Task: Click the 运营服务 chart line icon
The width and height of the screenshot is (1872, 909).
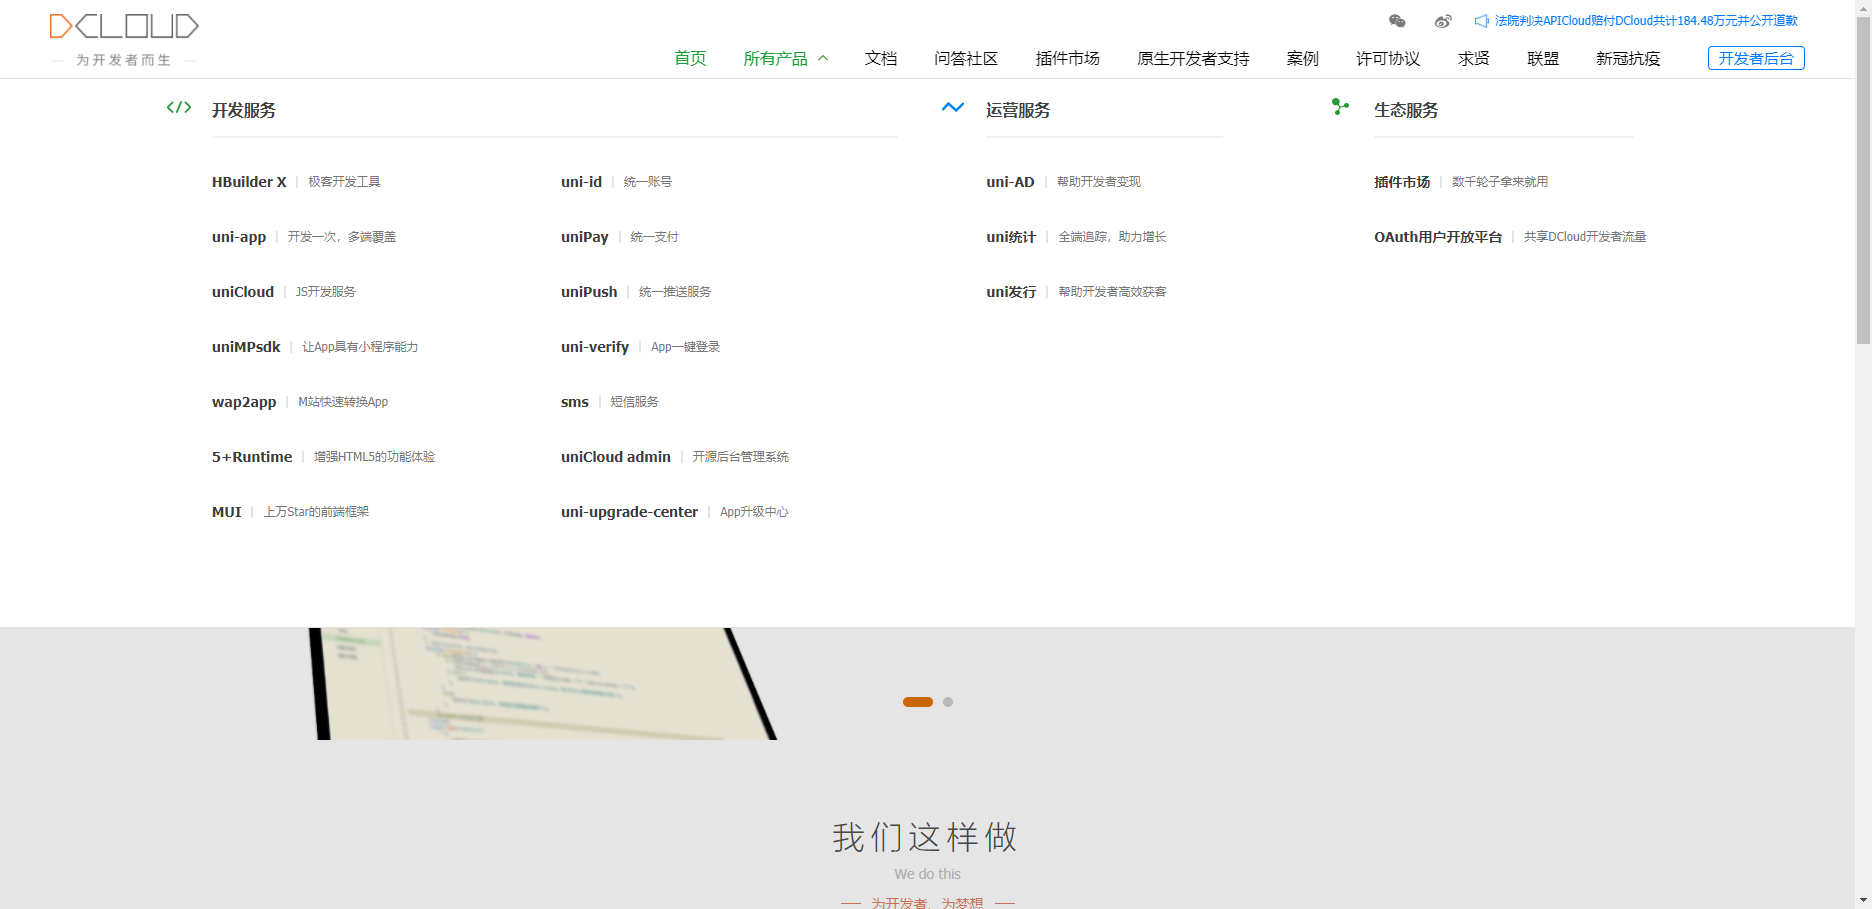Action: click(x=953, y=107)
